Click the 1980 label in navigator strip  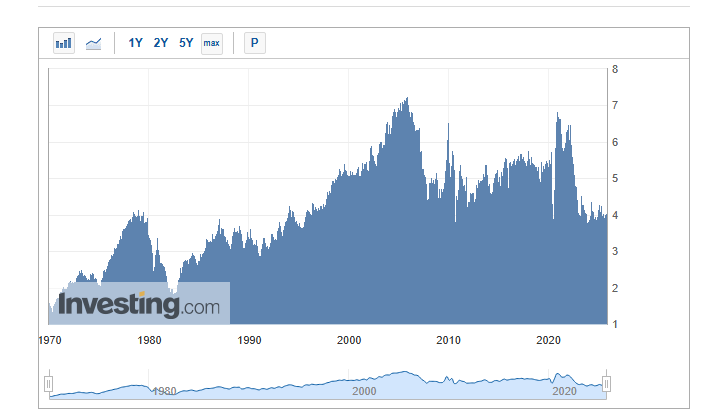click(x=164, y=392)
